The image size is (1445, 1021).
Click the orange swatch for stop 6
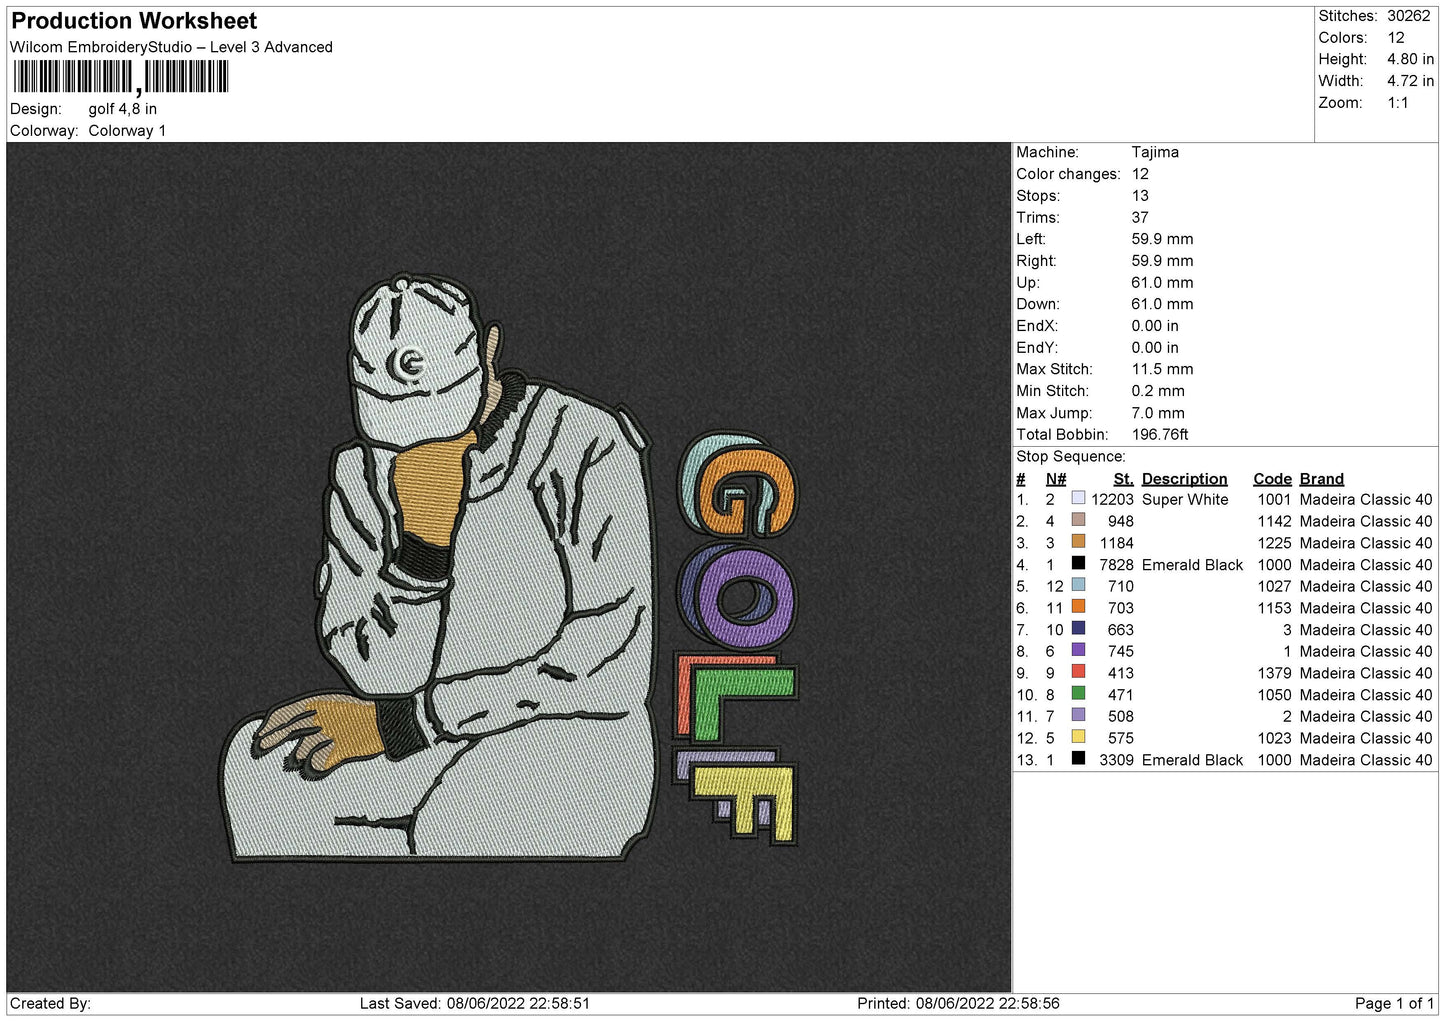tap(1078, 607)
